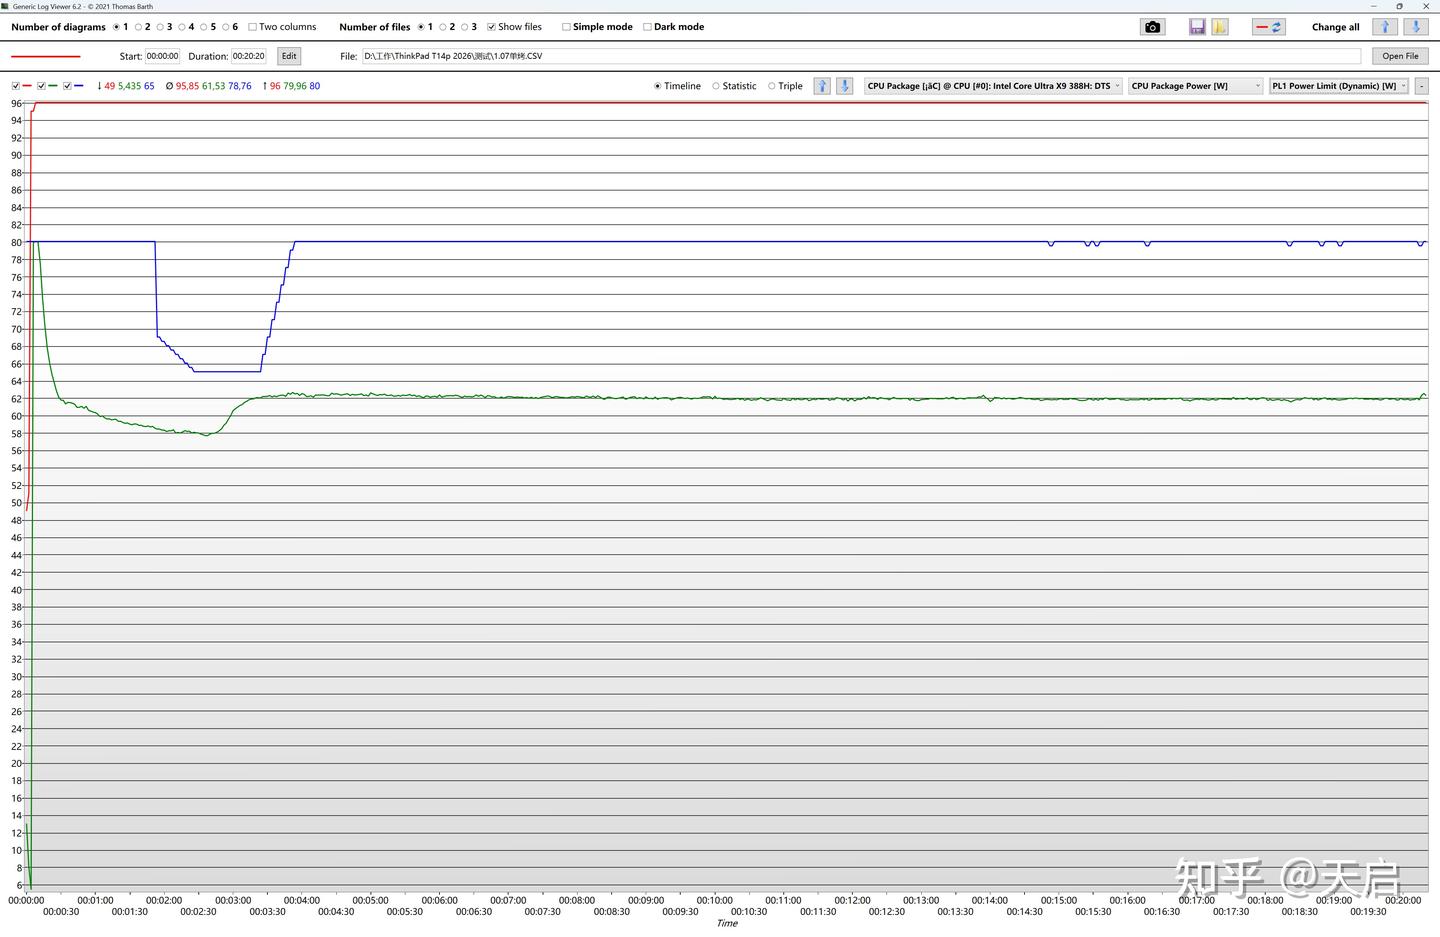Screen dimensions: 1440x937
Task: Set number of files to 2
Action: coord(443,27)
